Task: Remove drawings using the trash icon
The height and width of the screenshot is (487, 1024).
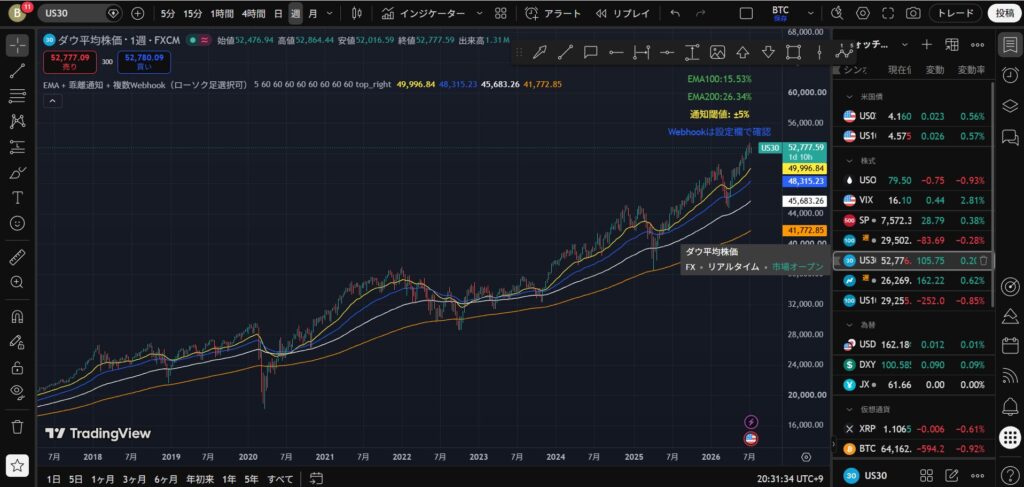Action: [18, 427]
